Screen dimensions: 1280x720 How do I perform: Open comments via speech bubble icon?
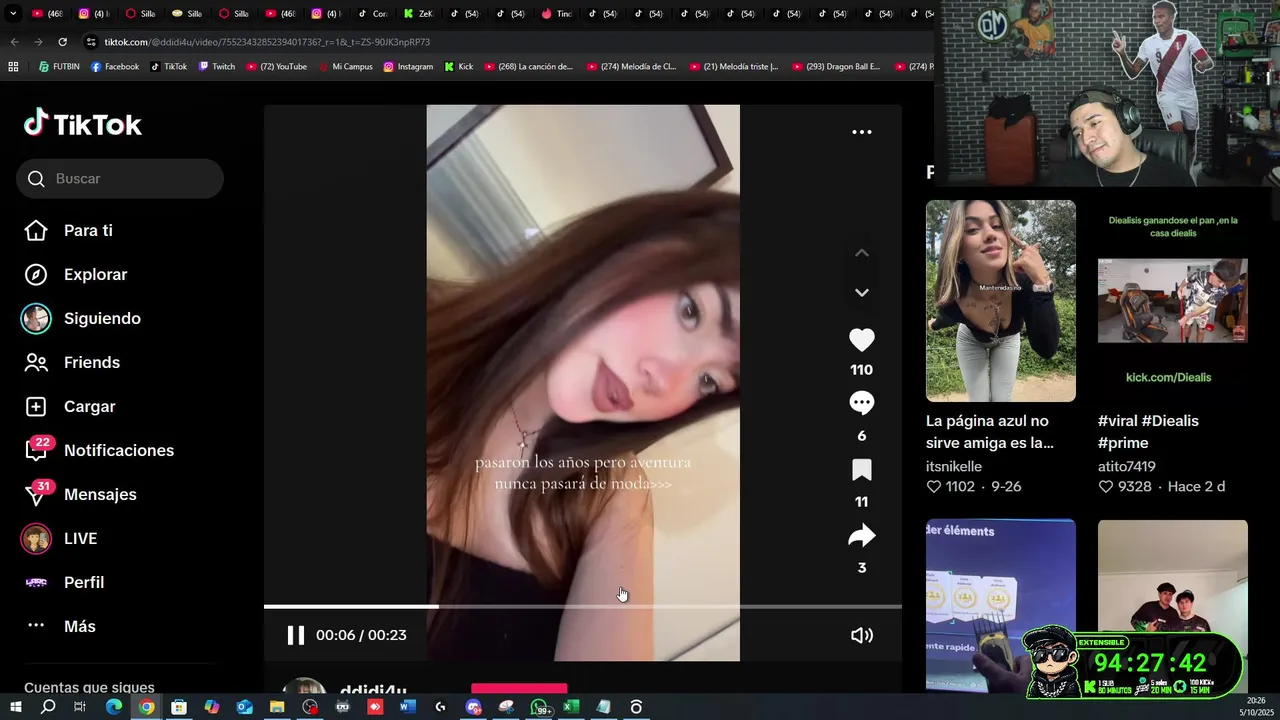click(861, 403)
